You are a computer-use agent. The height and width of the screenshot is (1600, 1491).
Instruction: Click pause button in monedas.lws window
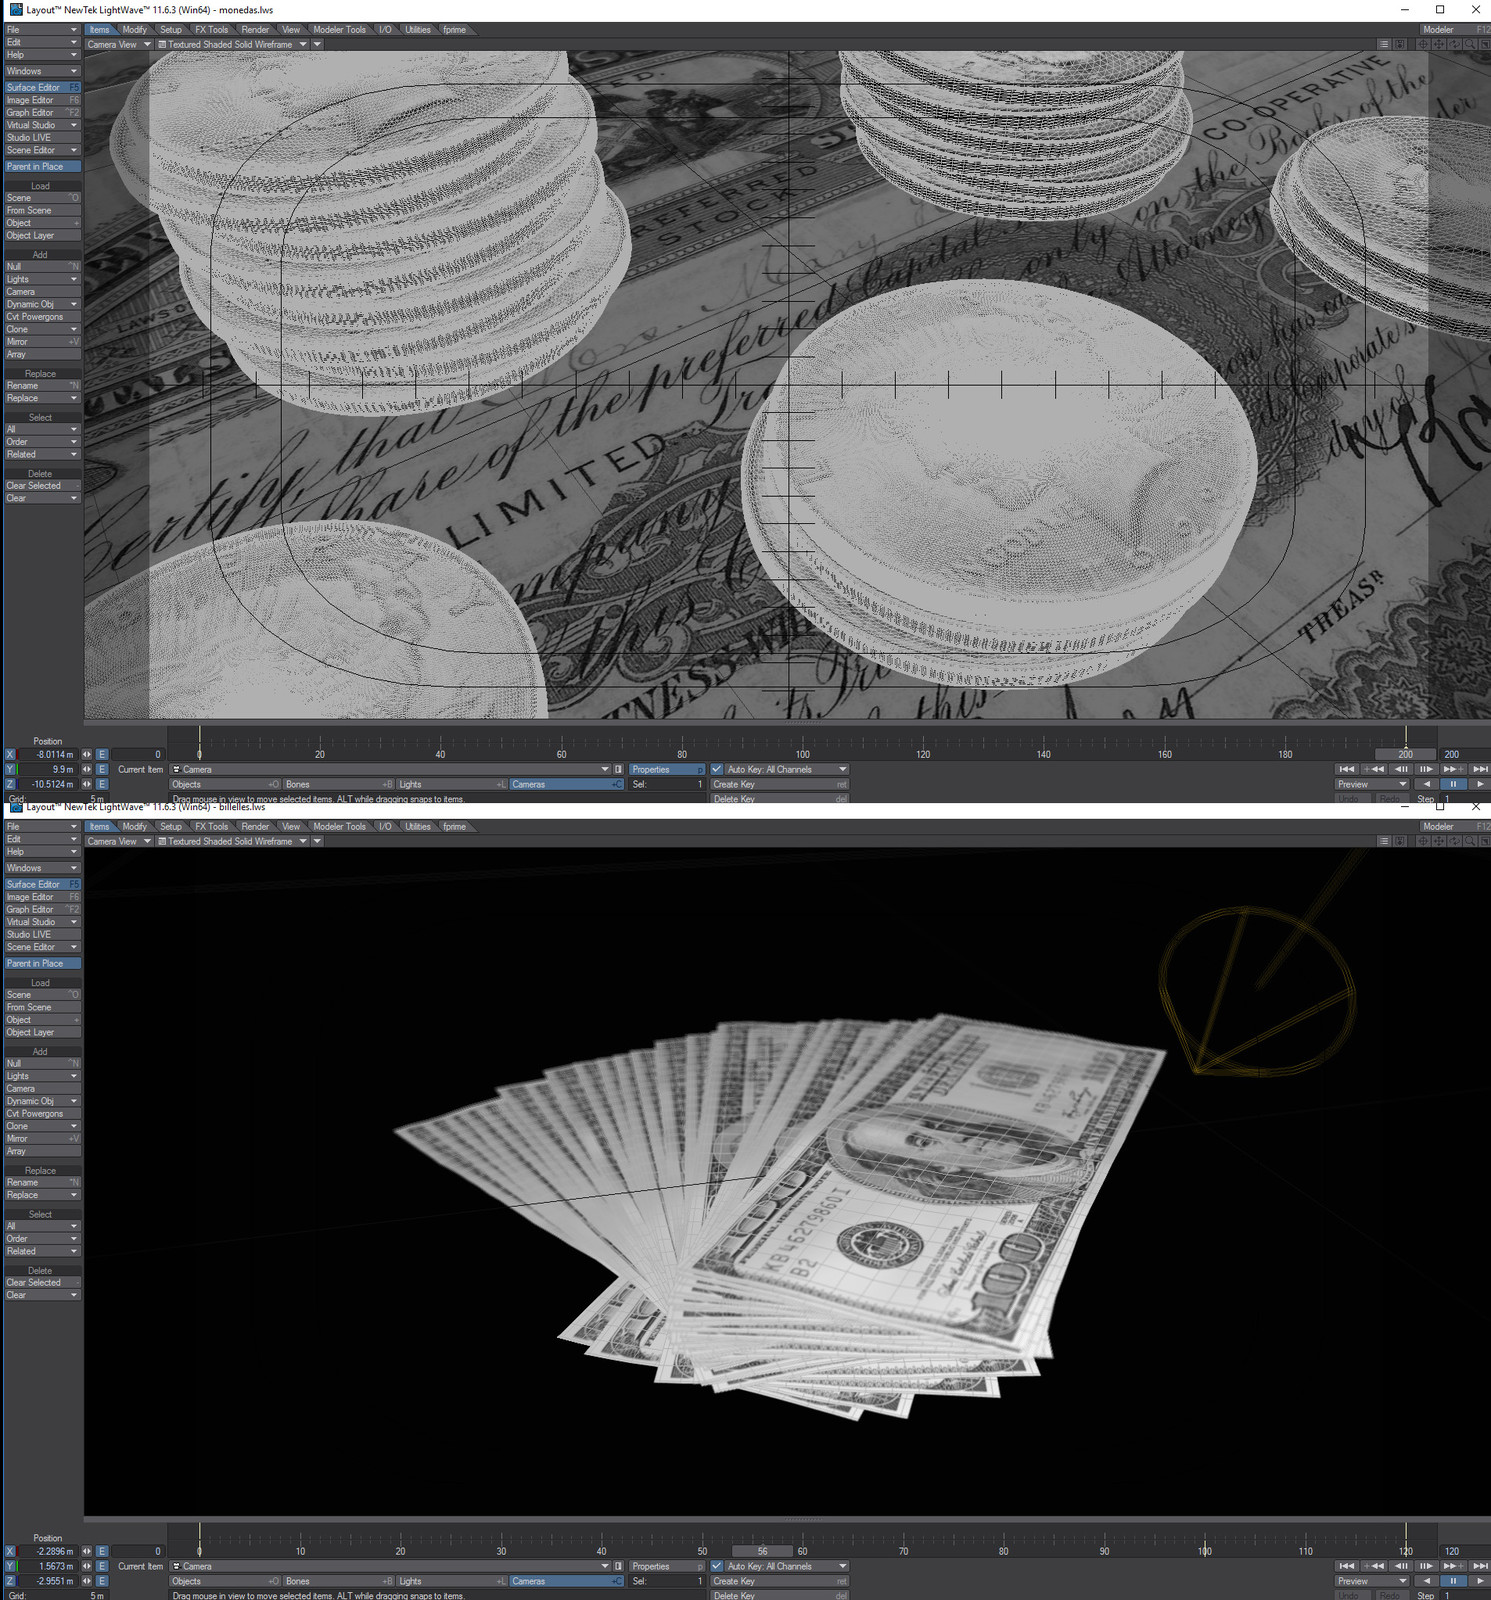(x=1453, y=784)
